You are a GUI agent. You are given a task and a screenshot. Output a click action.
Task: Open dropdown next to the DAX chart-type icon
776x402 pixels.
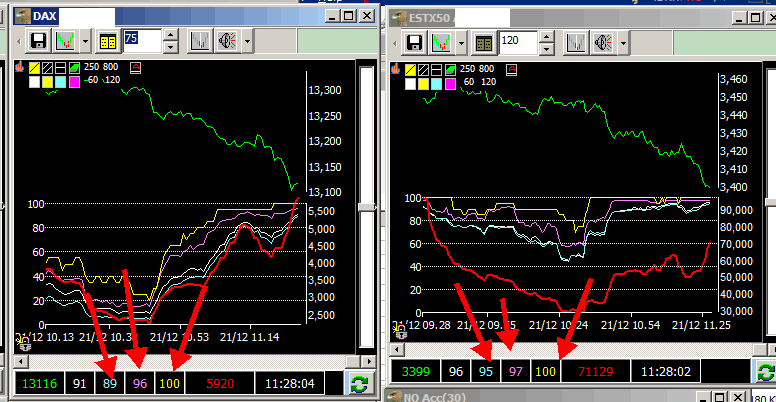[x=86, y=41]
